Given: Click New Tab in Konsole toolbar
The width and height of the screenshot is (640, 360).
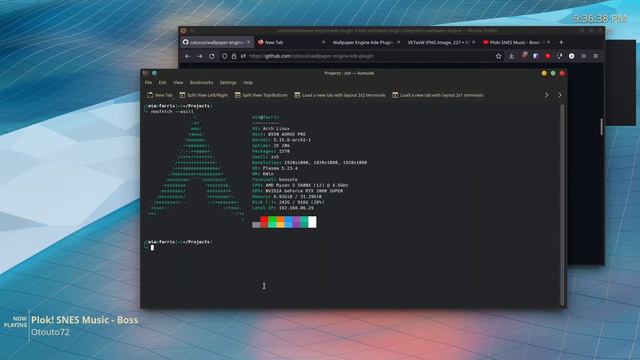Looking at the screenshot, I should click(160, 95).
